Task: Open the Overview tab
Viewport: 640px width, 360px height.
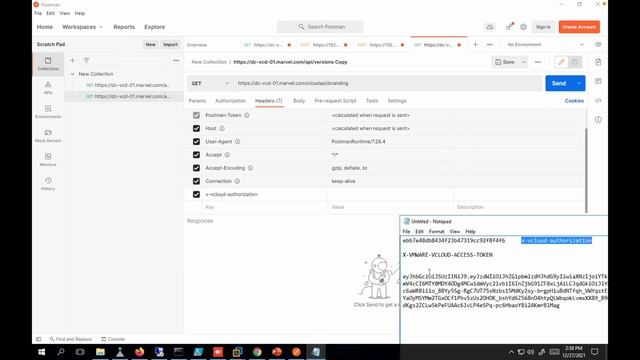Action: (x=197, y=45)
